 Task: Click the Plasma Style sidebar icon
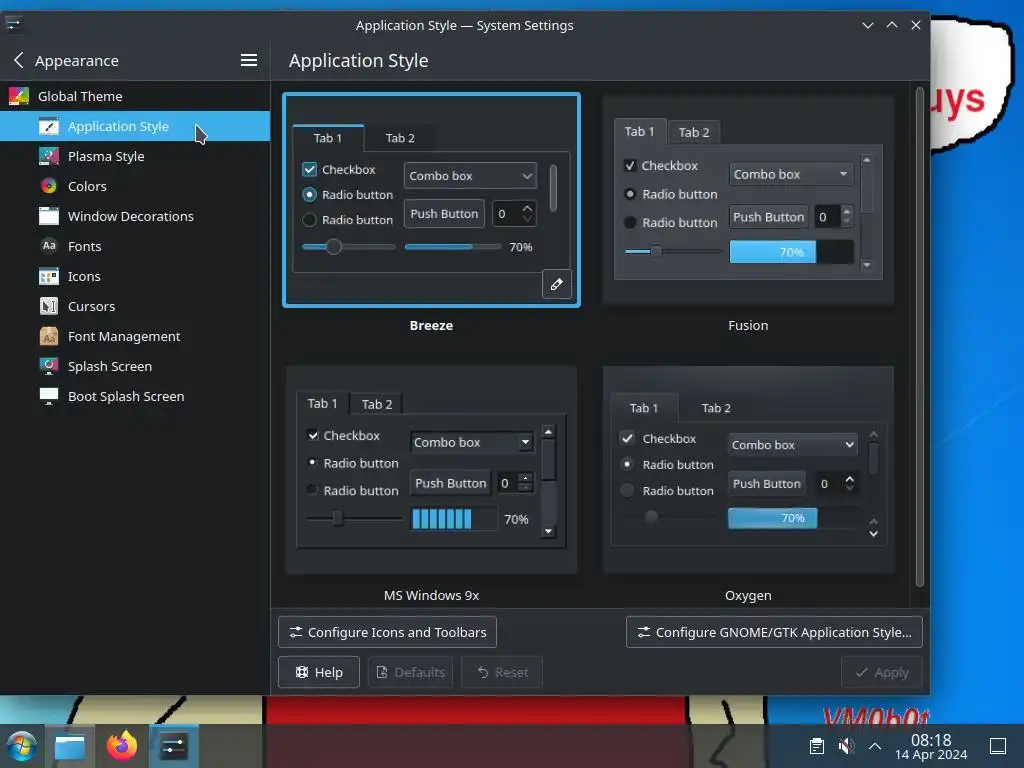click(x=49, y=156)
